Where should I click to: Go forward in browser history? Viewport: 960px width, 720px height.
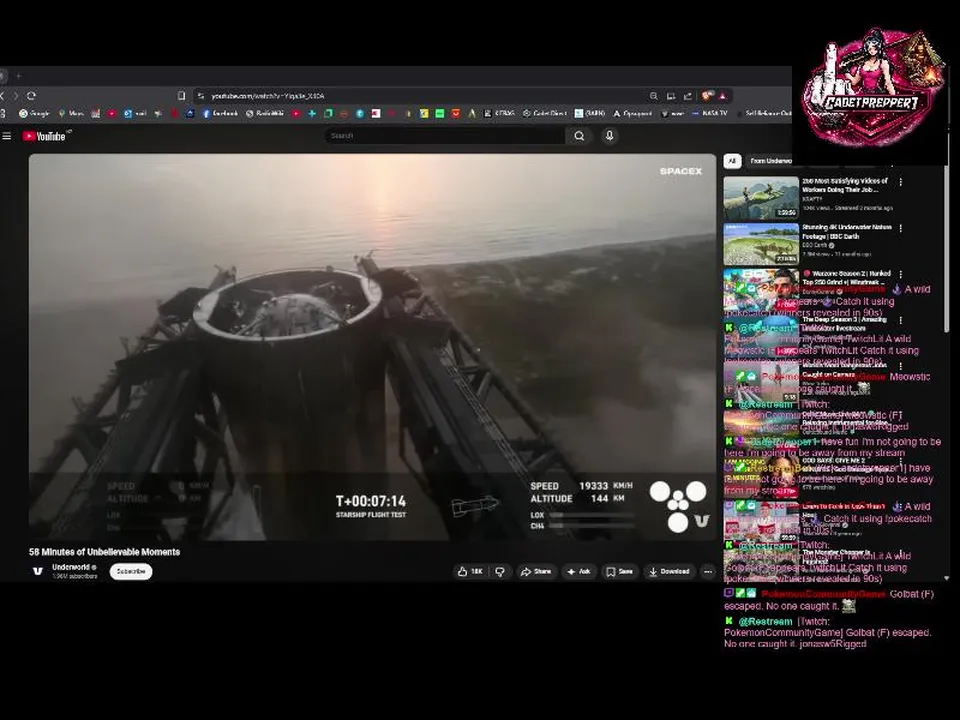point(16,96)
